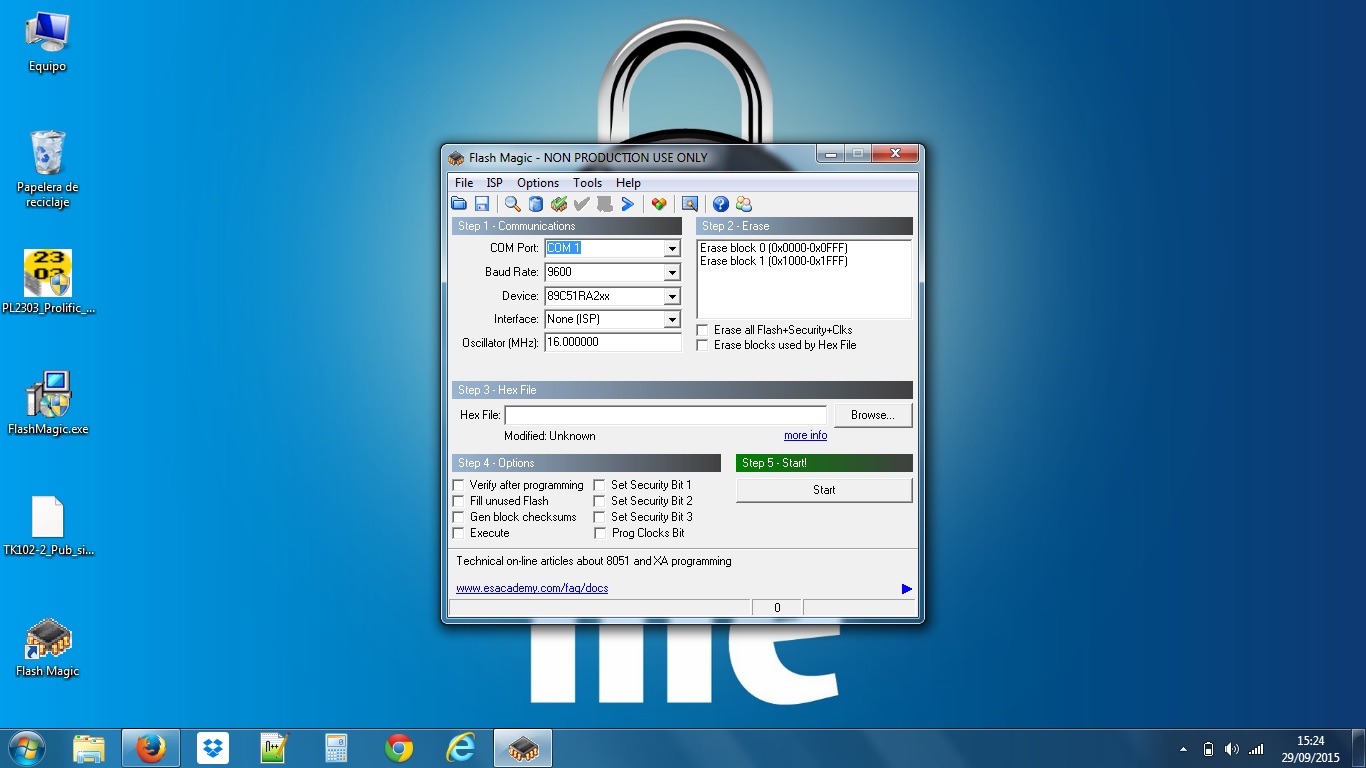This screenshot has height=768, width=1366.
Task: Open Help via the blue question mark icon
Action: [x=721, y=204]
